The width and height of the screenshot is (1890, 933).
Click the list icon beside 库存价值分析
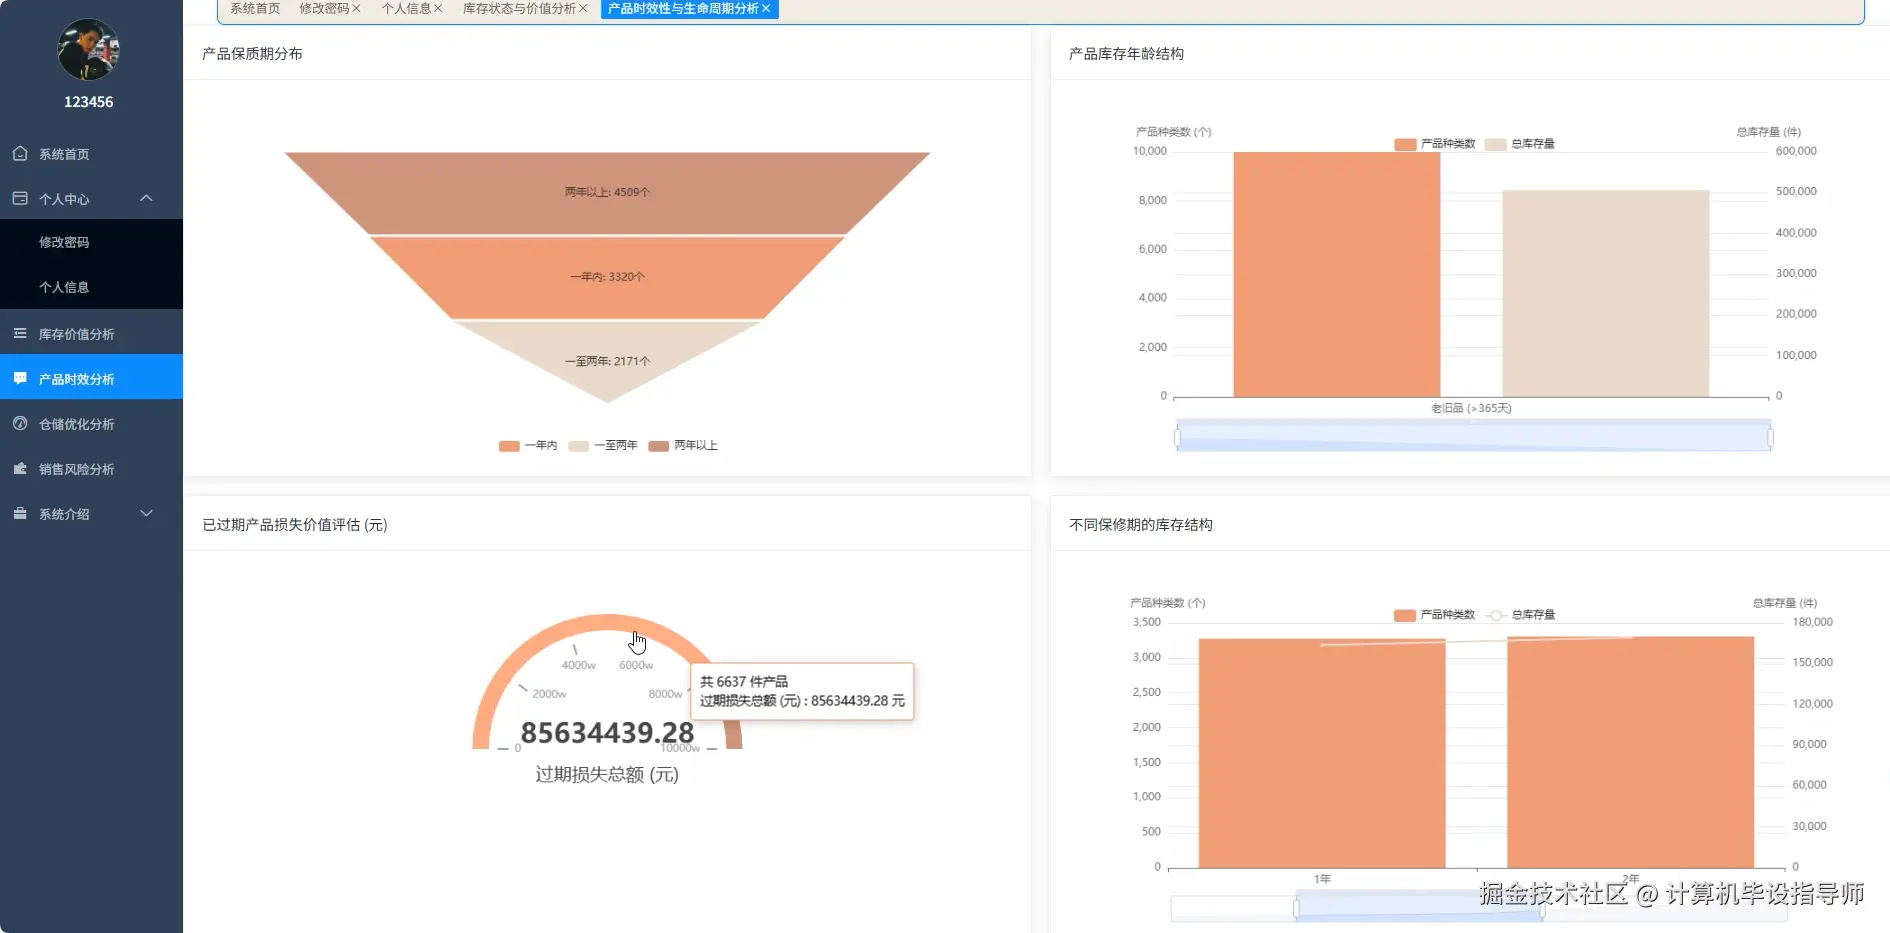20,333
